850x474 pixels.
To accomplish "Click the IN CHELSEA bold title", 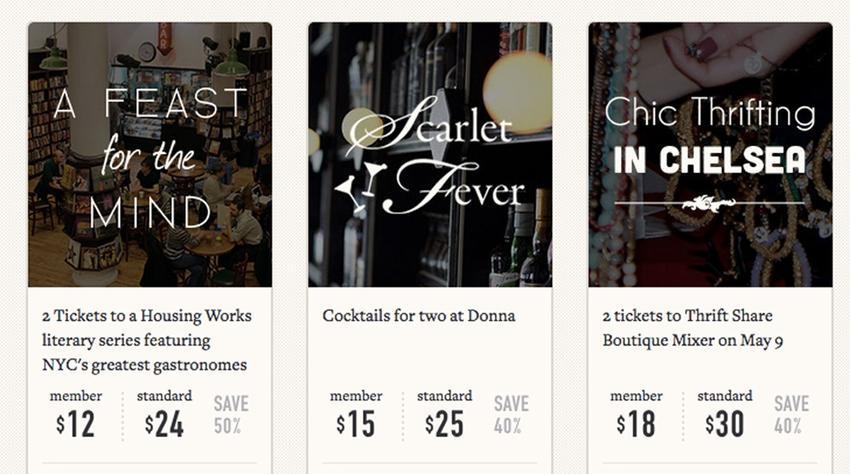I will pyautogui.click(x=710, y=161).
